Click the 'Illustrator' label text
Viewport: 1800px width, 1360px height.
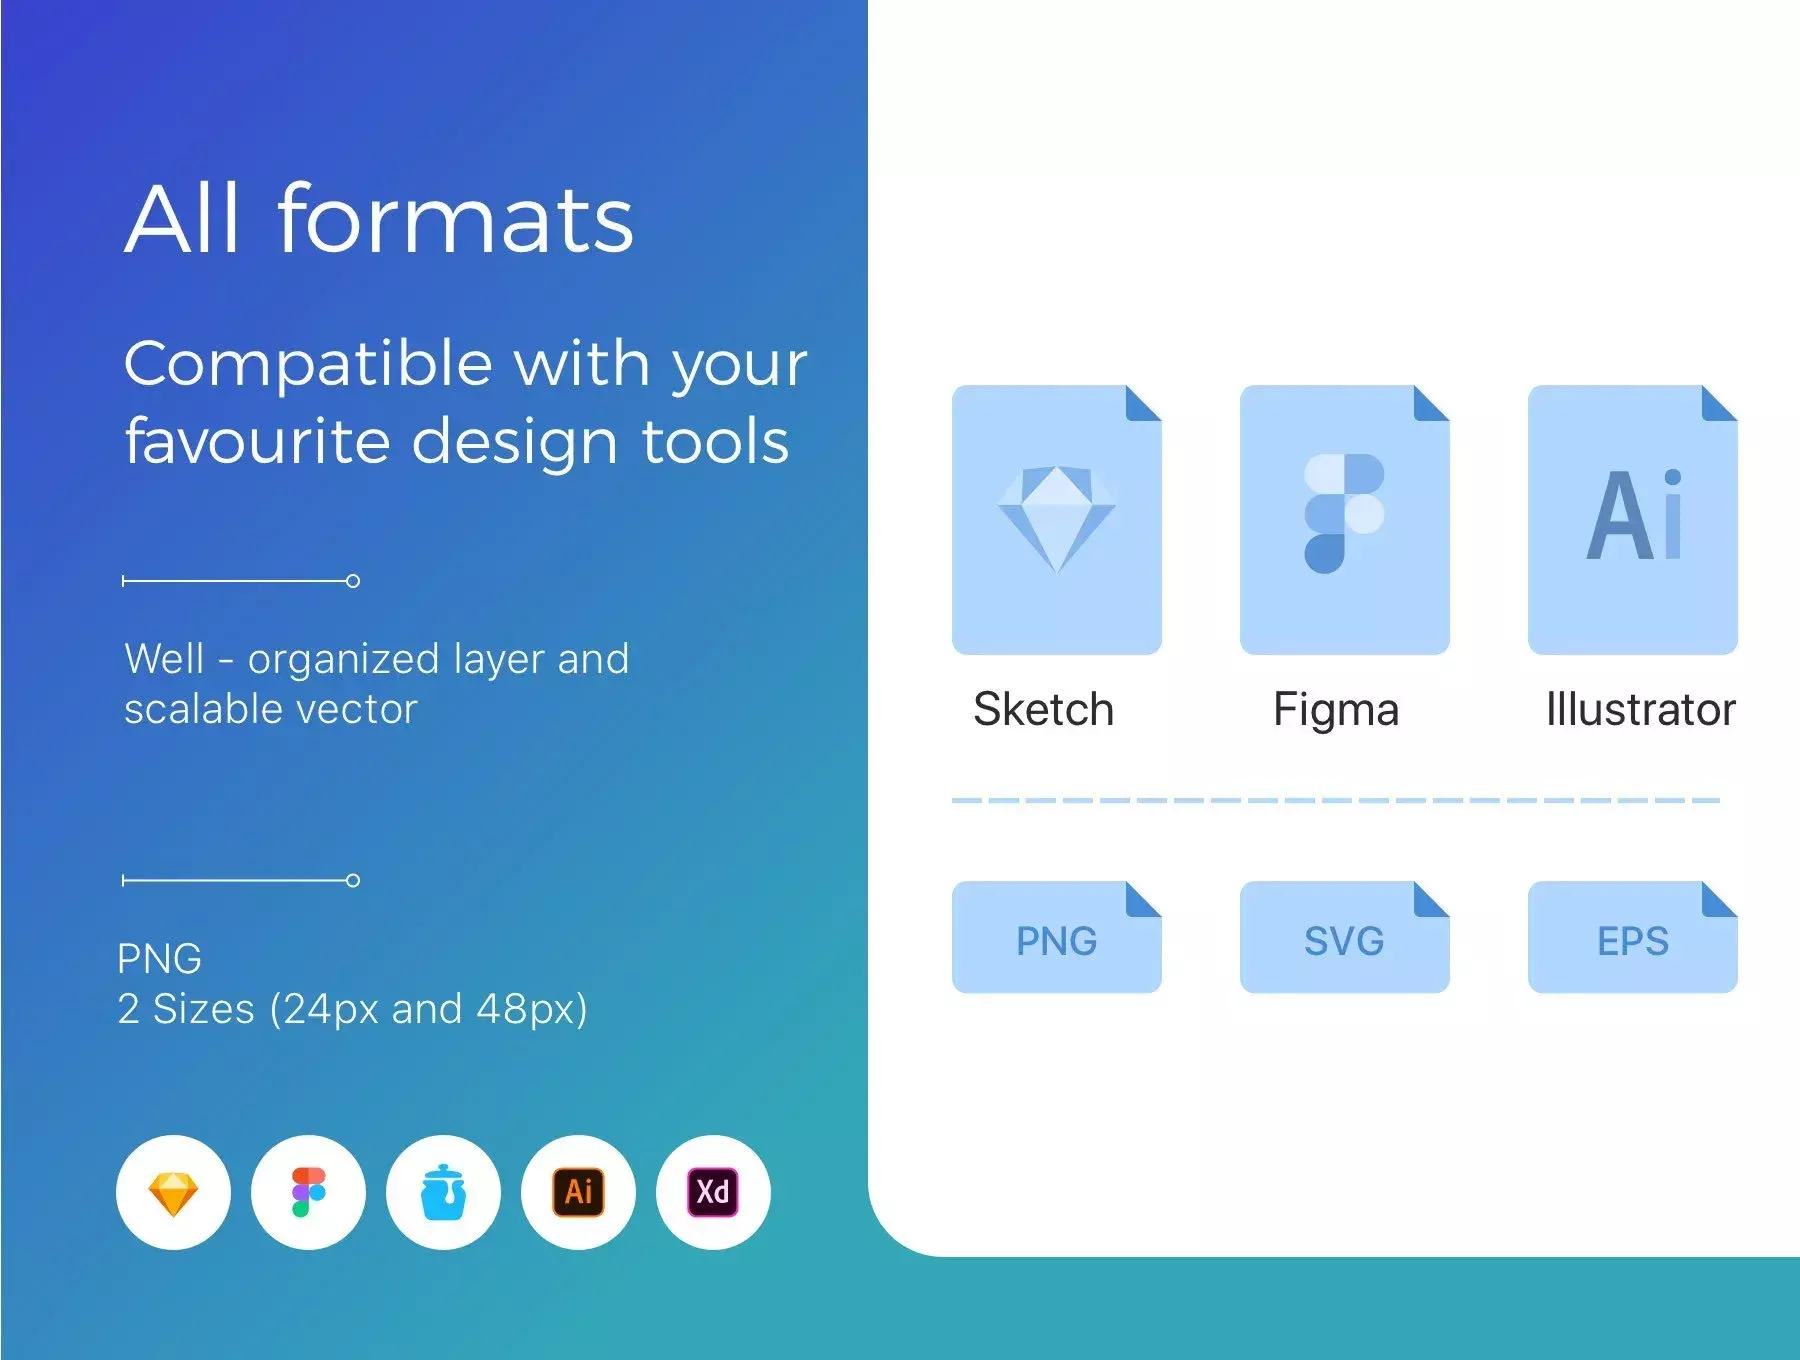1640,709
